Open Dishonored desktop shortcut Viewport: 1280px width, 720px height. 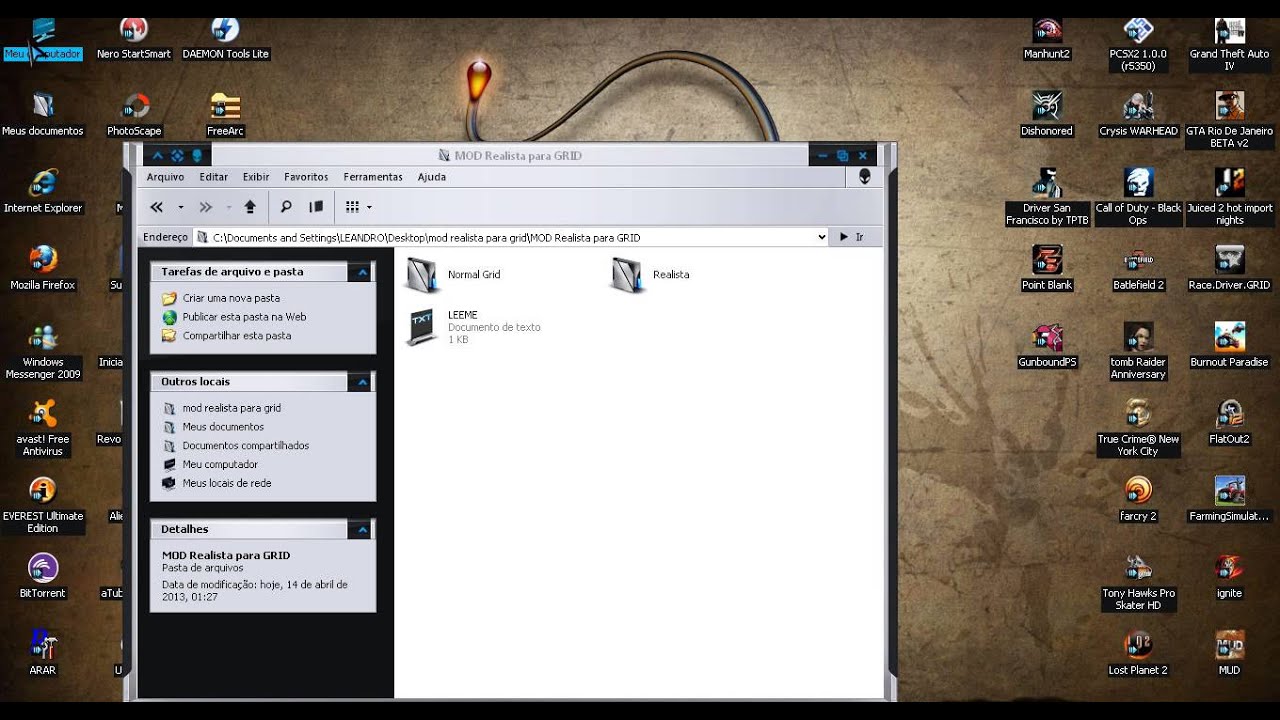[1047, 116]
